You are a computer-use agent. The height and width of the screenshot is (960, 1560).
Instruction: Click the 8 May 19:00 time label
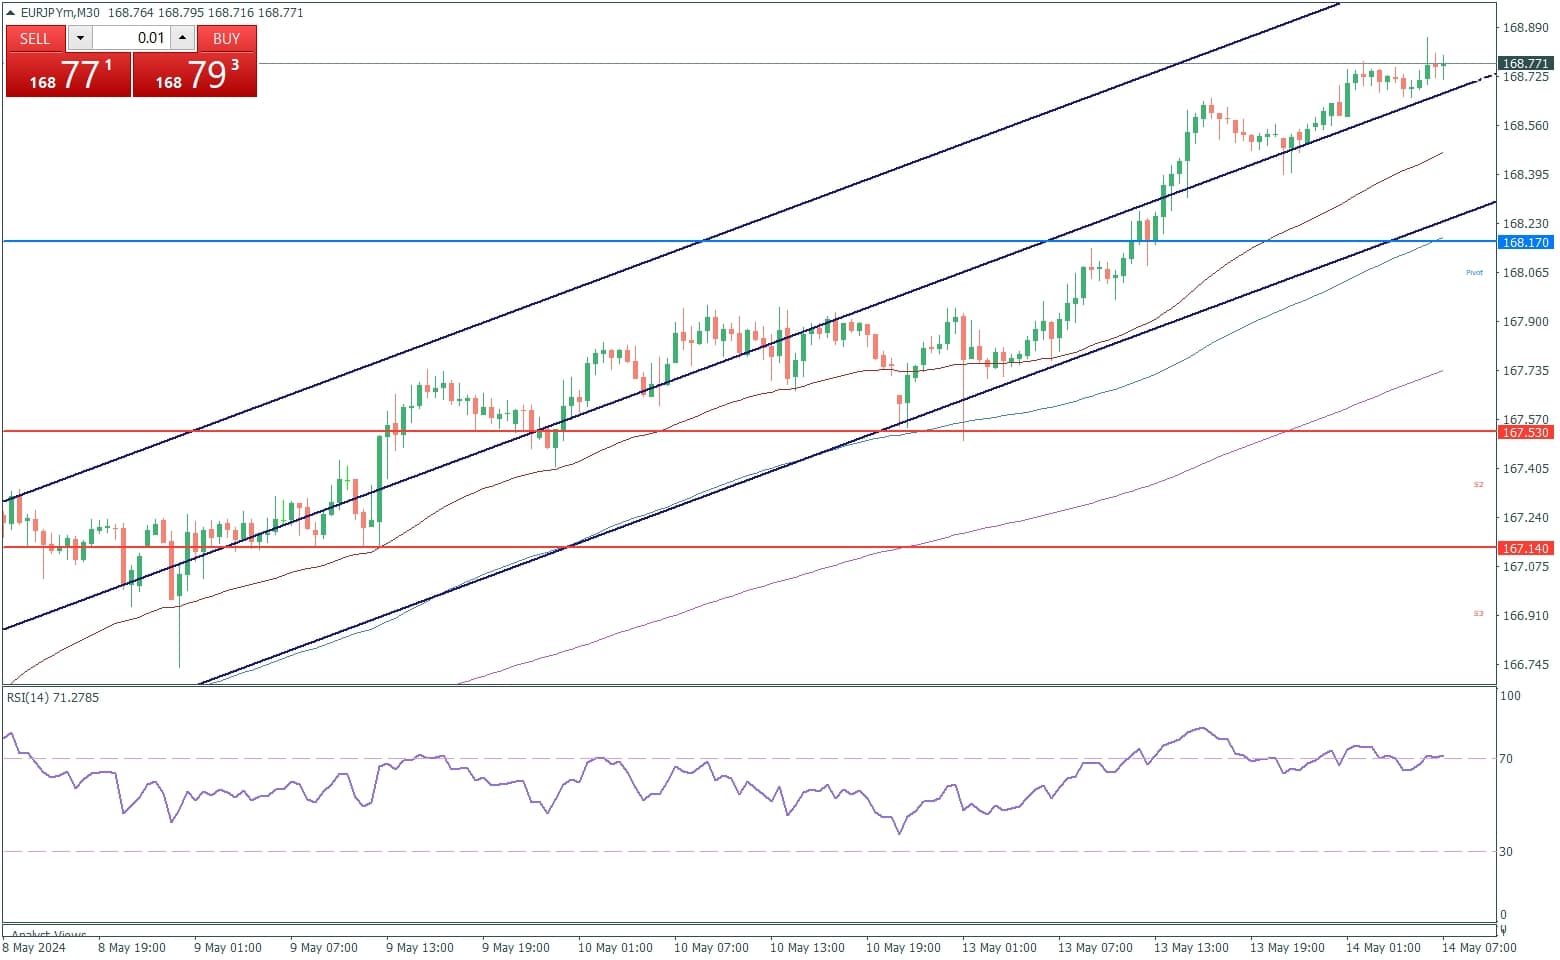click(x=132, y=948)
